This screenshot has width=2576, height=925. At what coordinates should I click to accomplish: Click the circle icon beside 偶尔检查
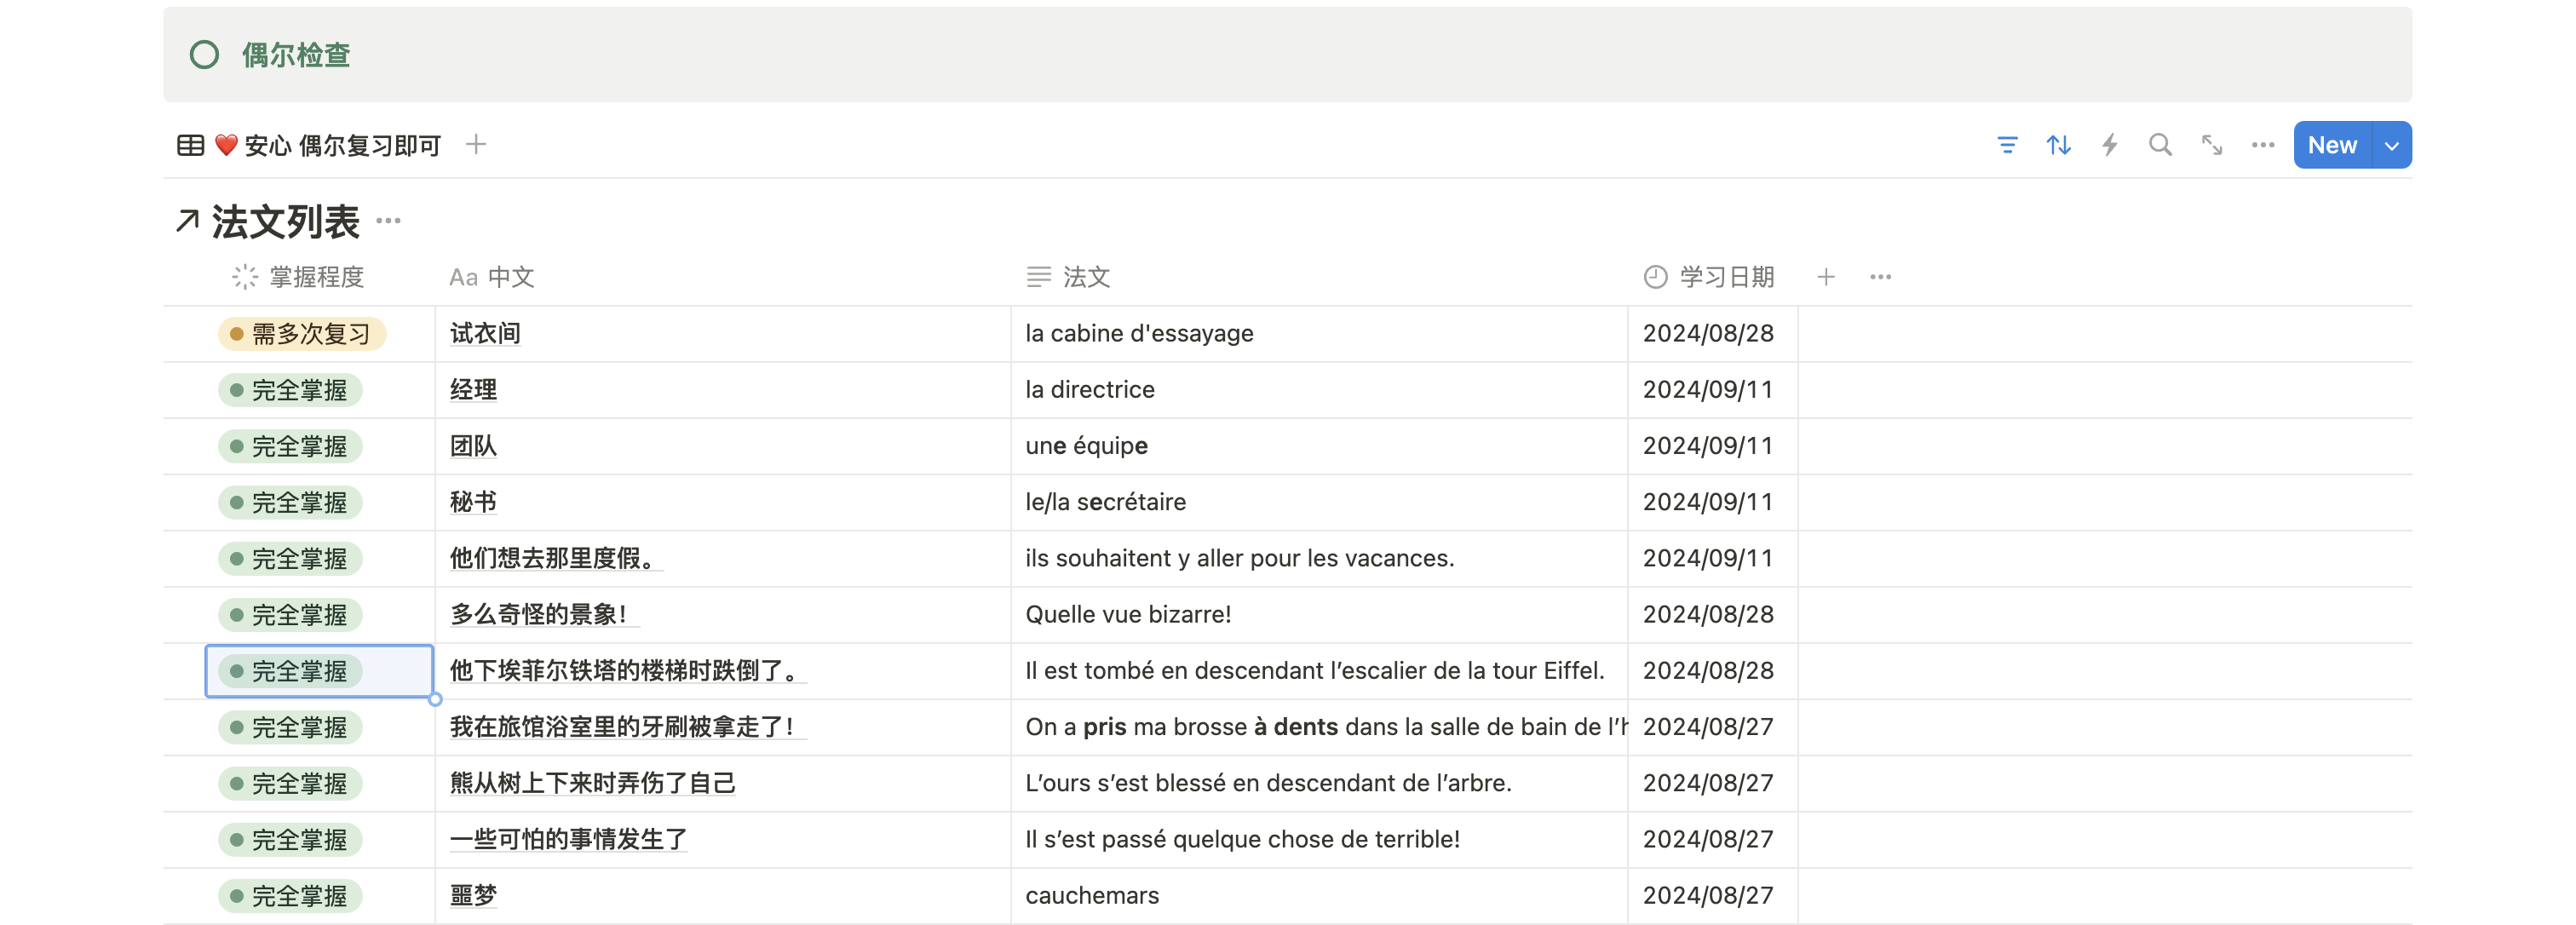click(x=204, y=54)
